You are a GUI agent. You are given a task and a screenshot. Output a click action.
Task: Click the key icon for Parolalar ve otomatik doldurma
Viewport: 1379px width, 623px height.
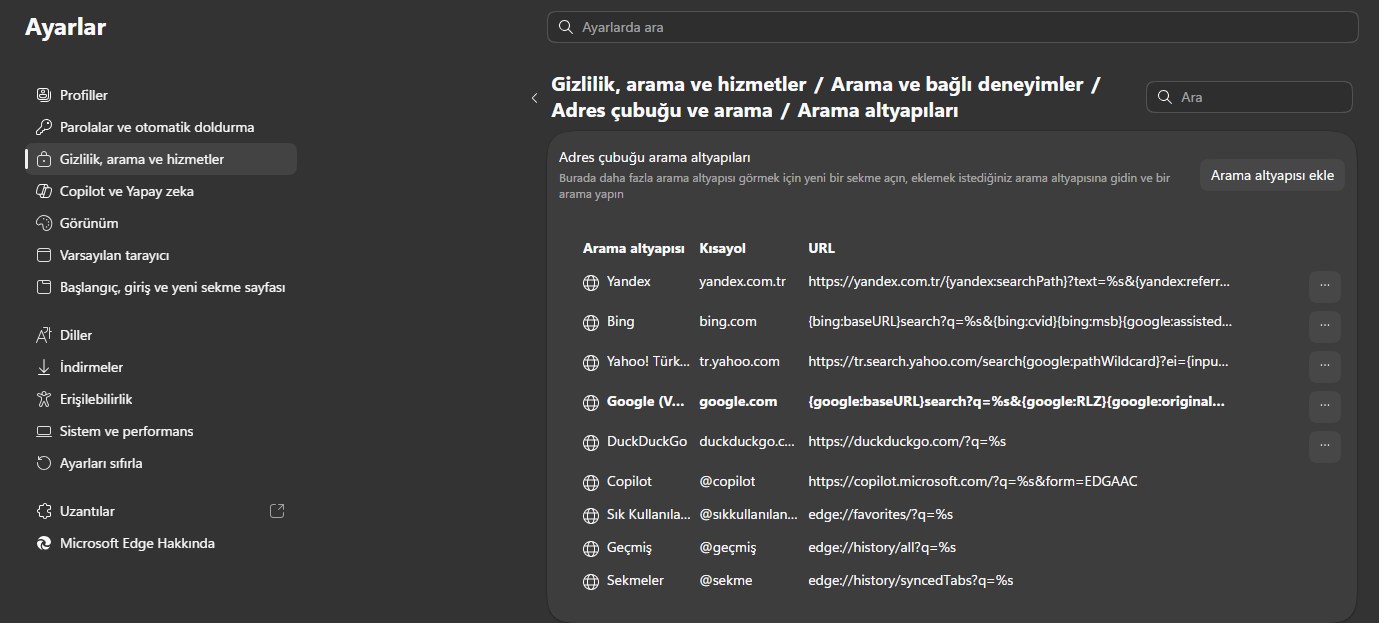coord(43,127)
